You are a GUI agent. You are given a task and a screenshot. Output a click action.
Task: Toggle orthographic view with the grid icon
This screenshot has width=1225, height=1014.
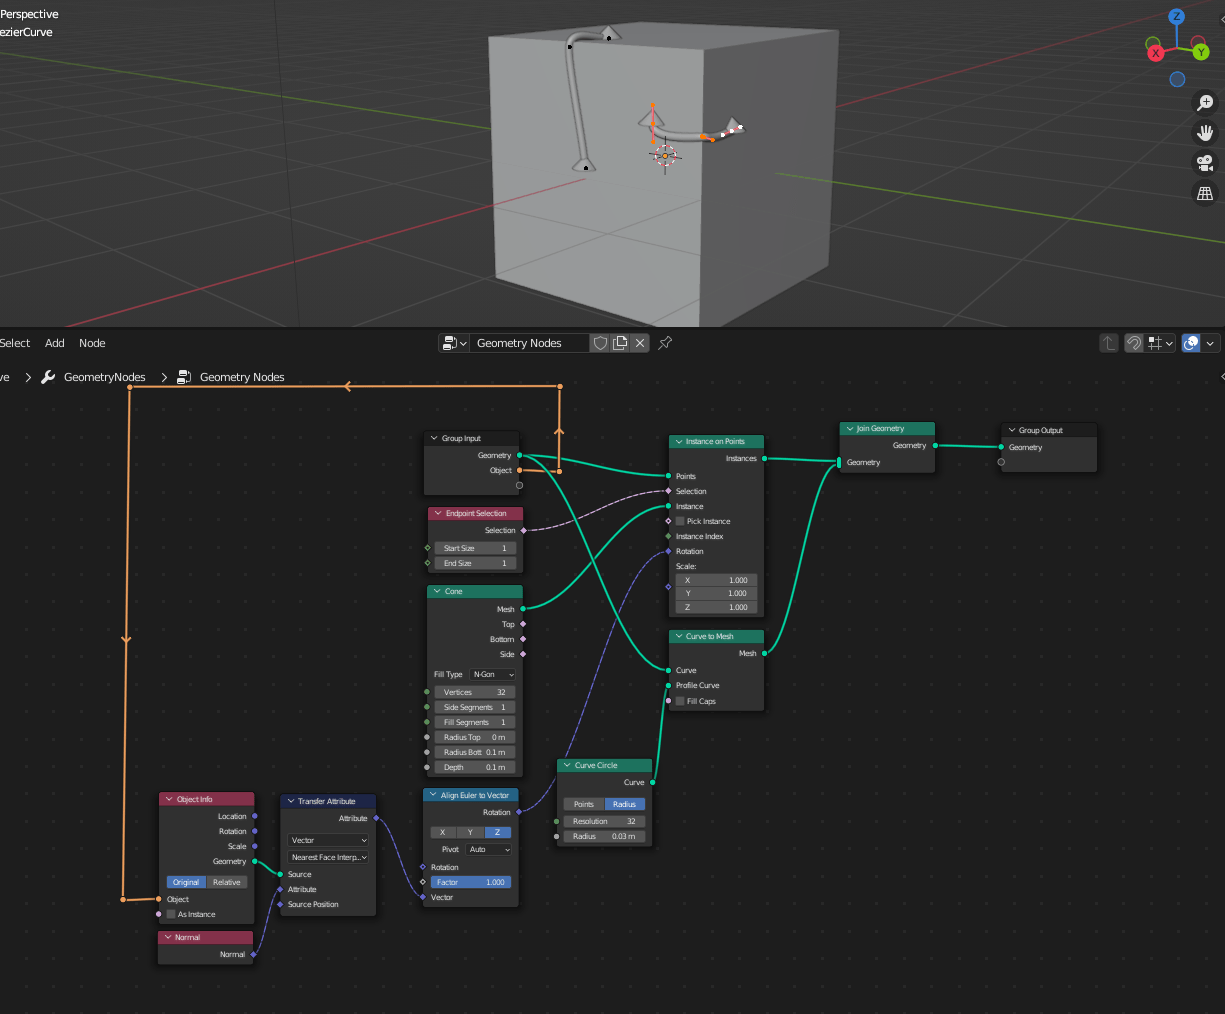click(1205, 193)
